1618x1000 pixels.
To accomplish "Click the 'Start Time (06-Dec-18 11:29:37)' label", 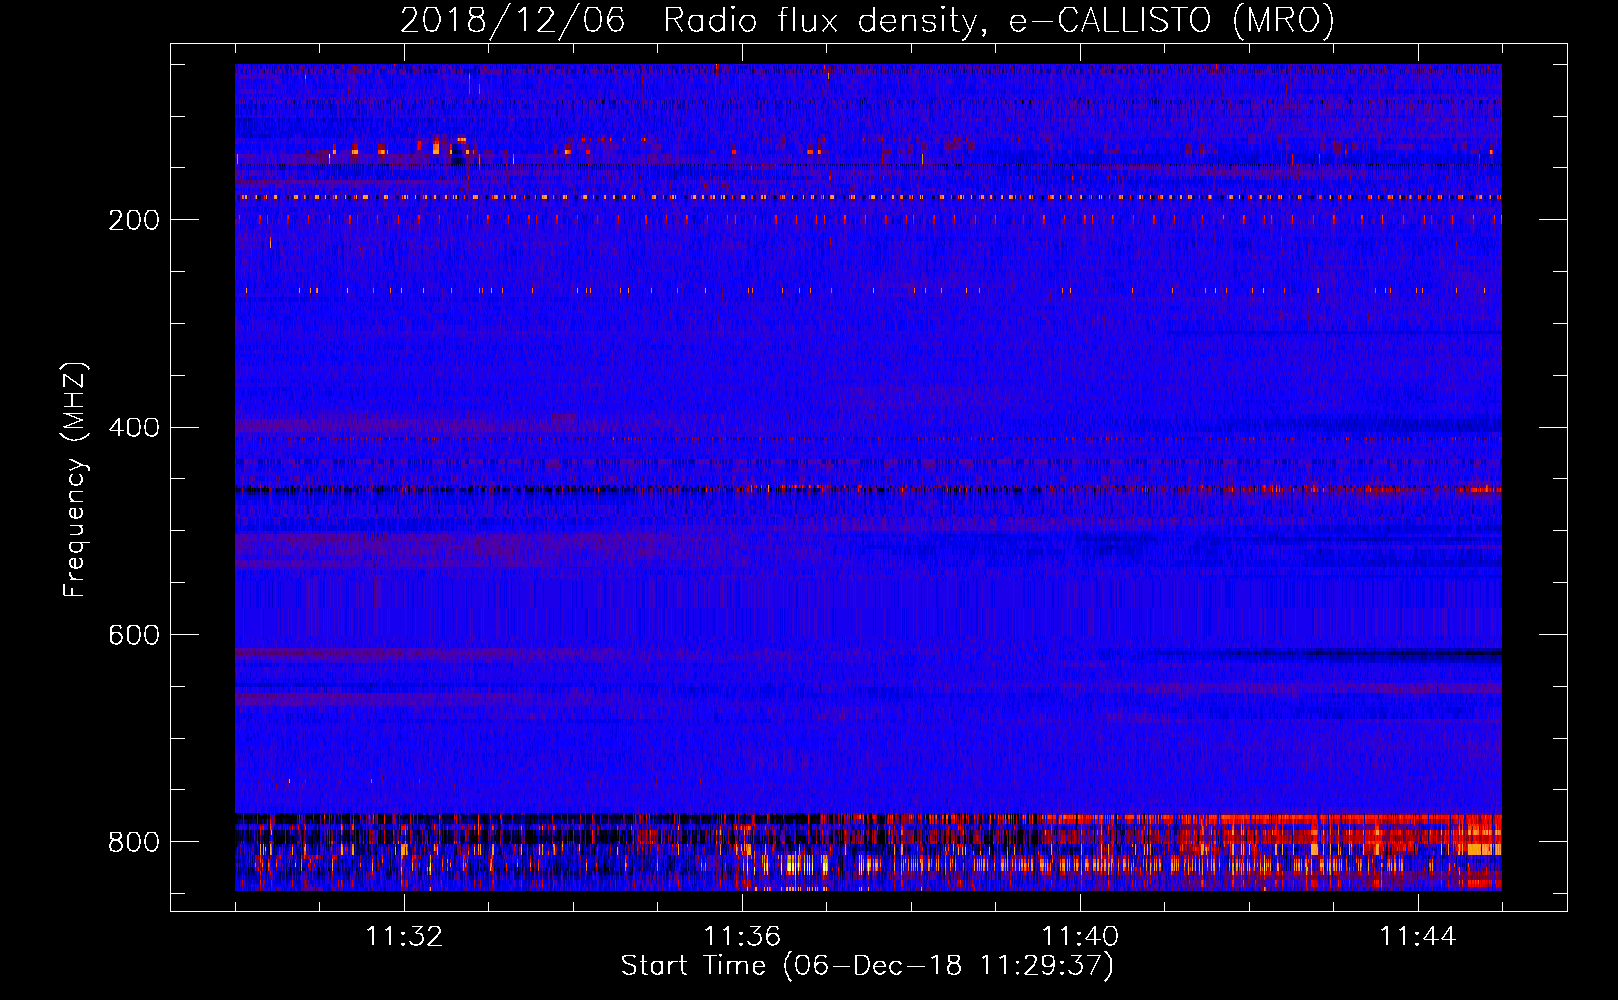I will point(867,966).
